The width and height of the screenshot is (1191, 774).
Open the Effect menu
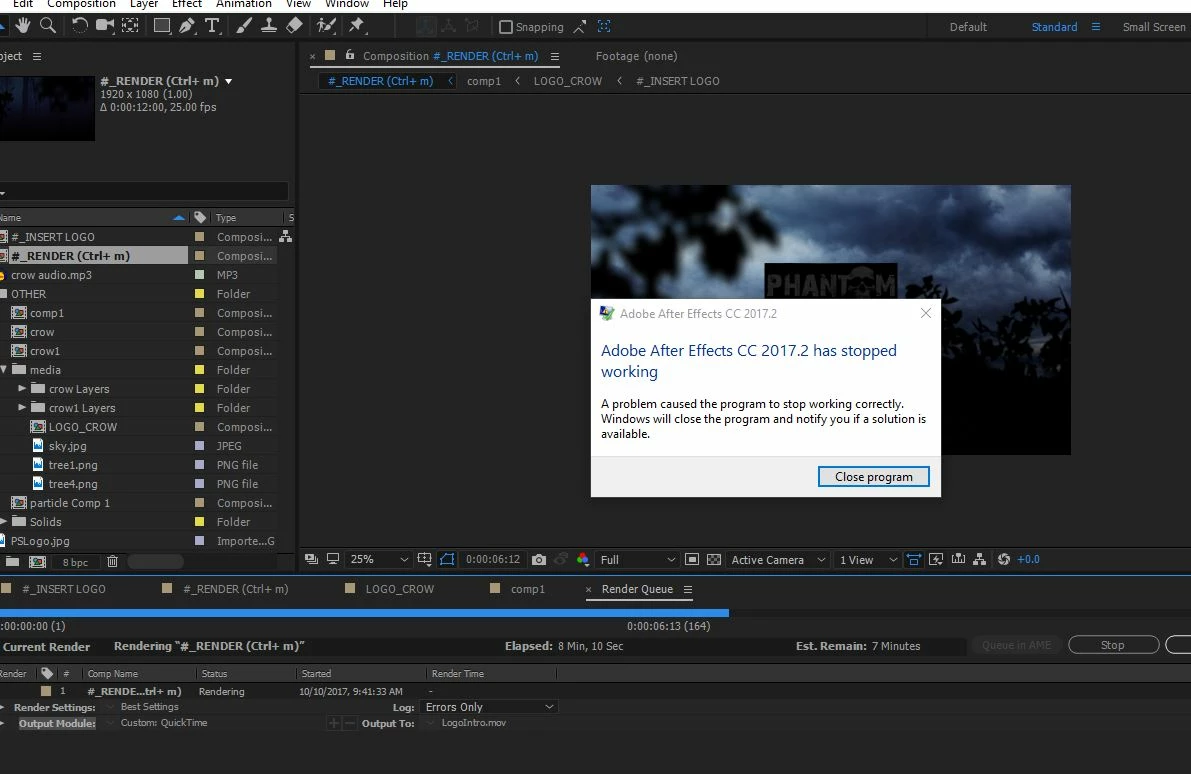[x=187, y=4]
